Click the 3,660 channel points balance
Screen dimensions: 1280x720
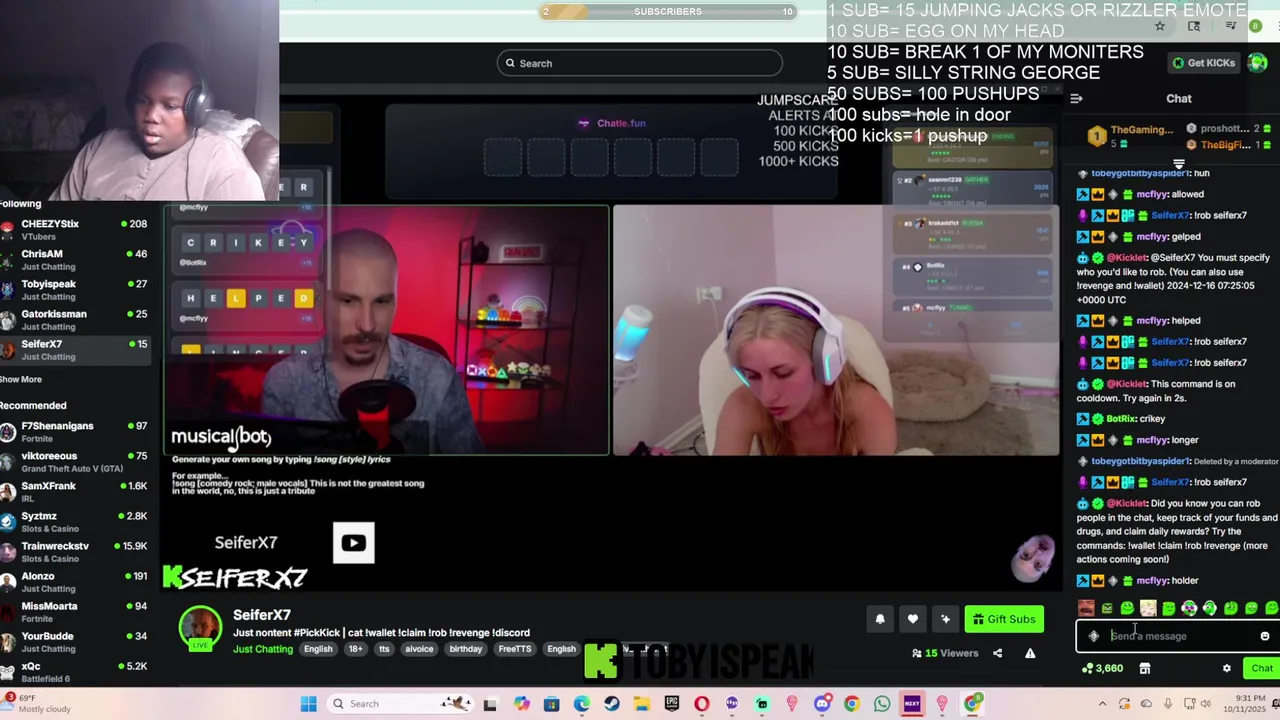click(1103, 668)
